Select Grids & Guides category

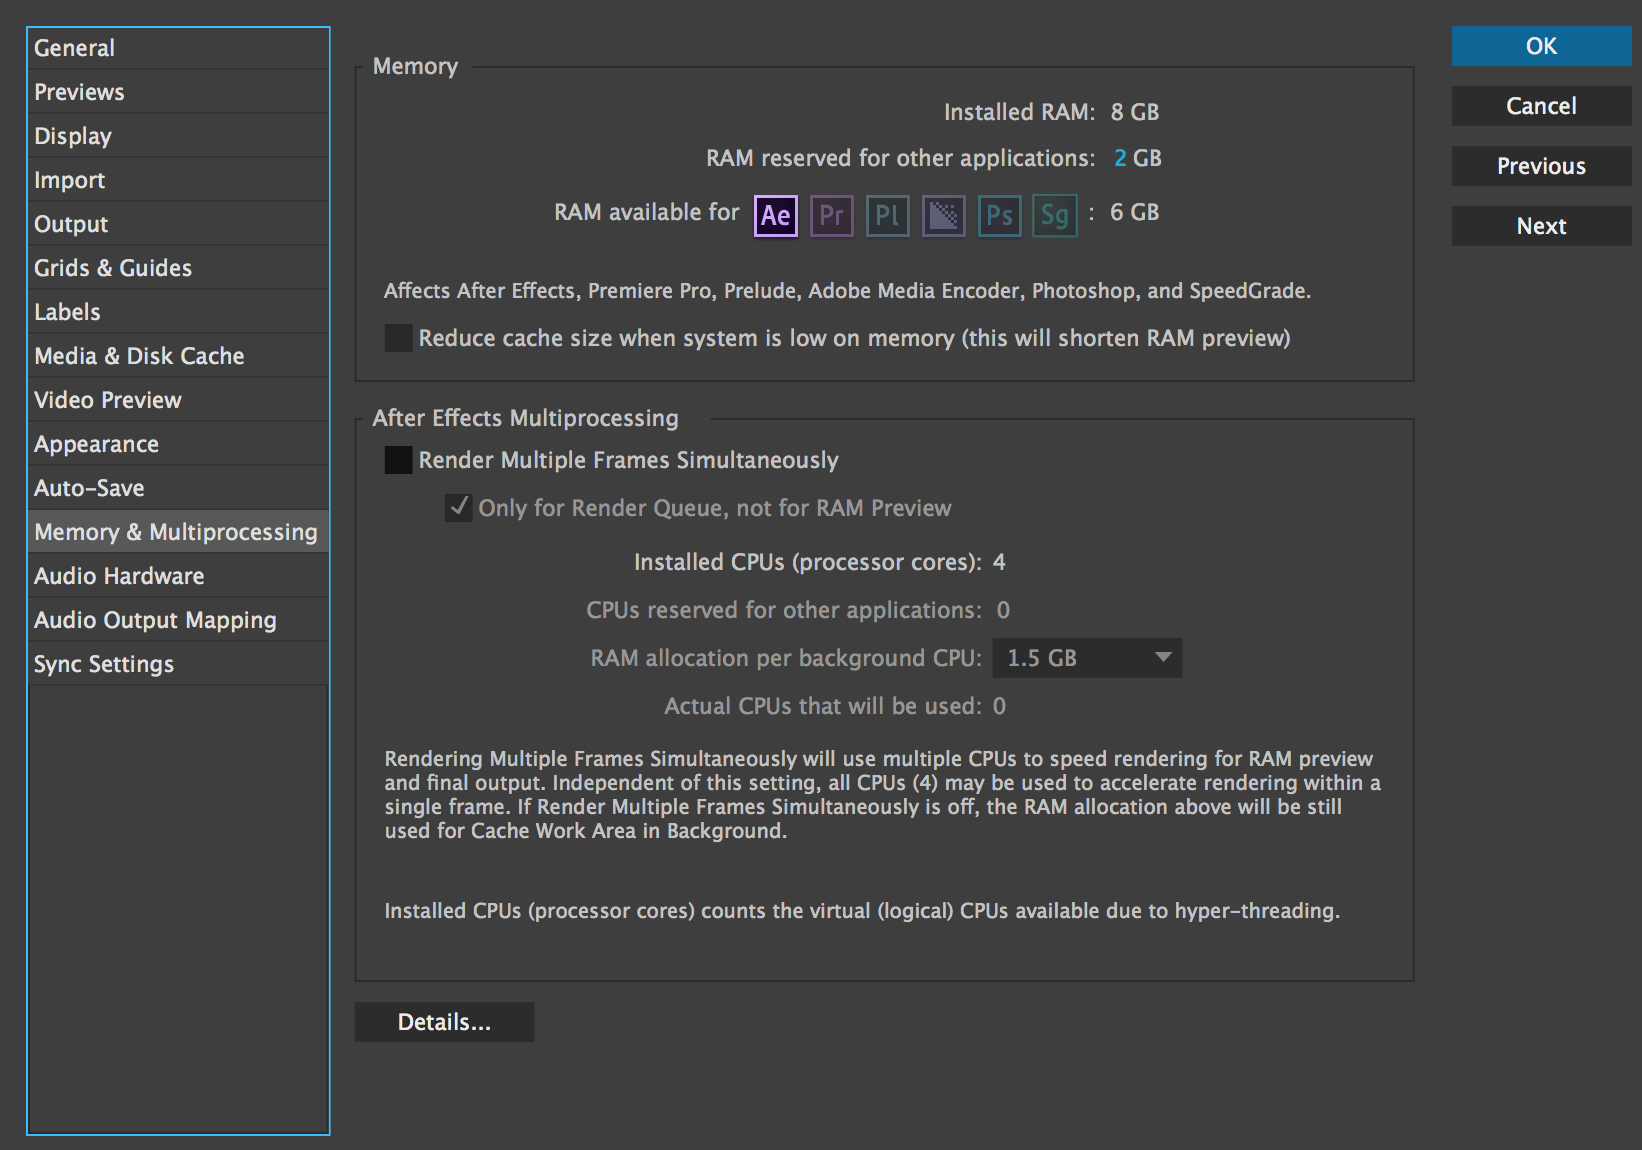178,268
